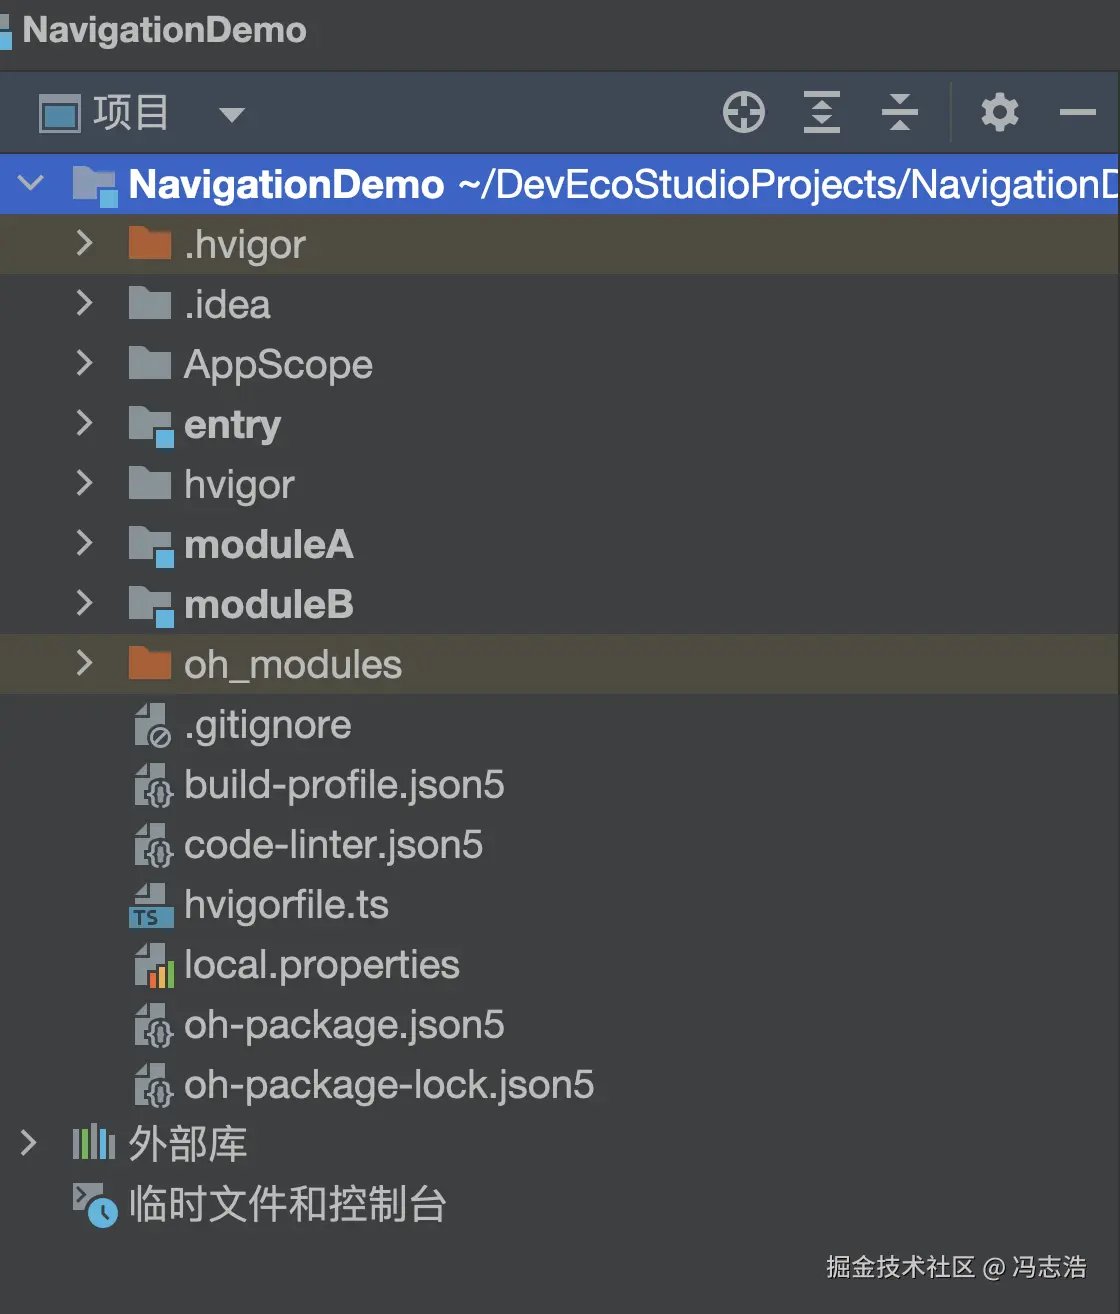Click the collapse all toolbar icon
The height and width of the screenshot is (1314, 1120).
pos(899,112)
